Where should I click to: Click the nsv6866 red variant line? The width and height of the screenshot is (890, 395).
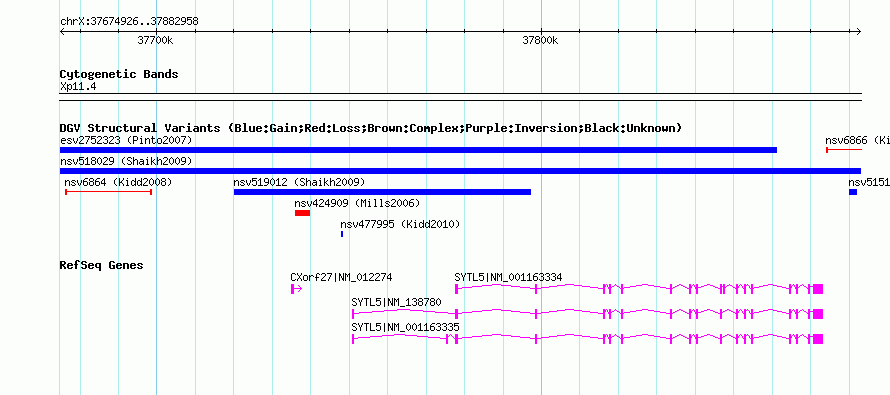(x=844, y=150)
